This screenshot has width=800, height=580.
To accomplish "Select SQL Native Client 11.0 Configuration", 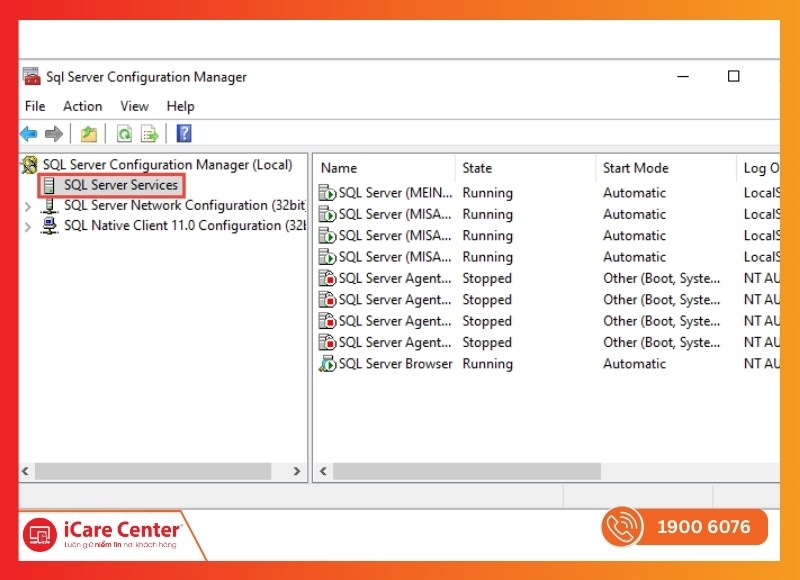I will coord(185,225).
